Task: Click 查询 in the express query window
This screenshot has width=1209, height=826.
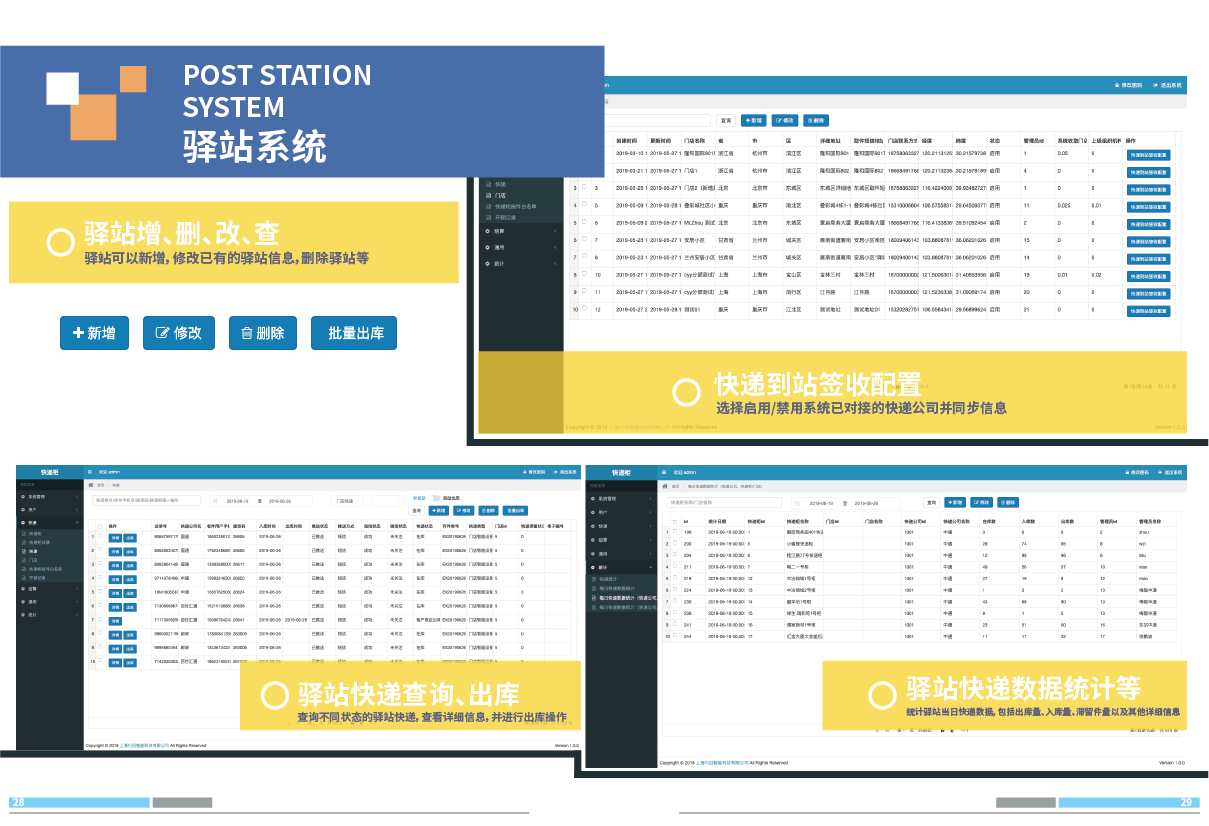Action: 417,510
